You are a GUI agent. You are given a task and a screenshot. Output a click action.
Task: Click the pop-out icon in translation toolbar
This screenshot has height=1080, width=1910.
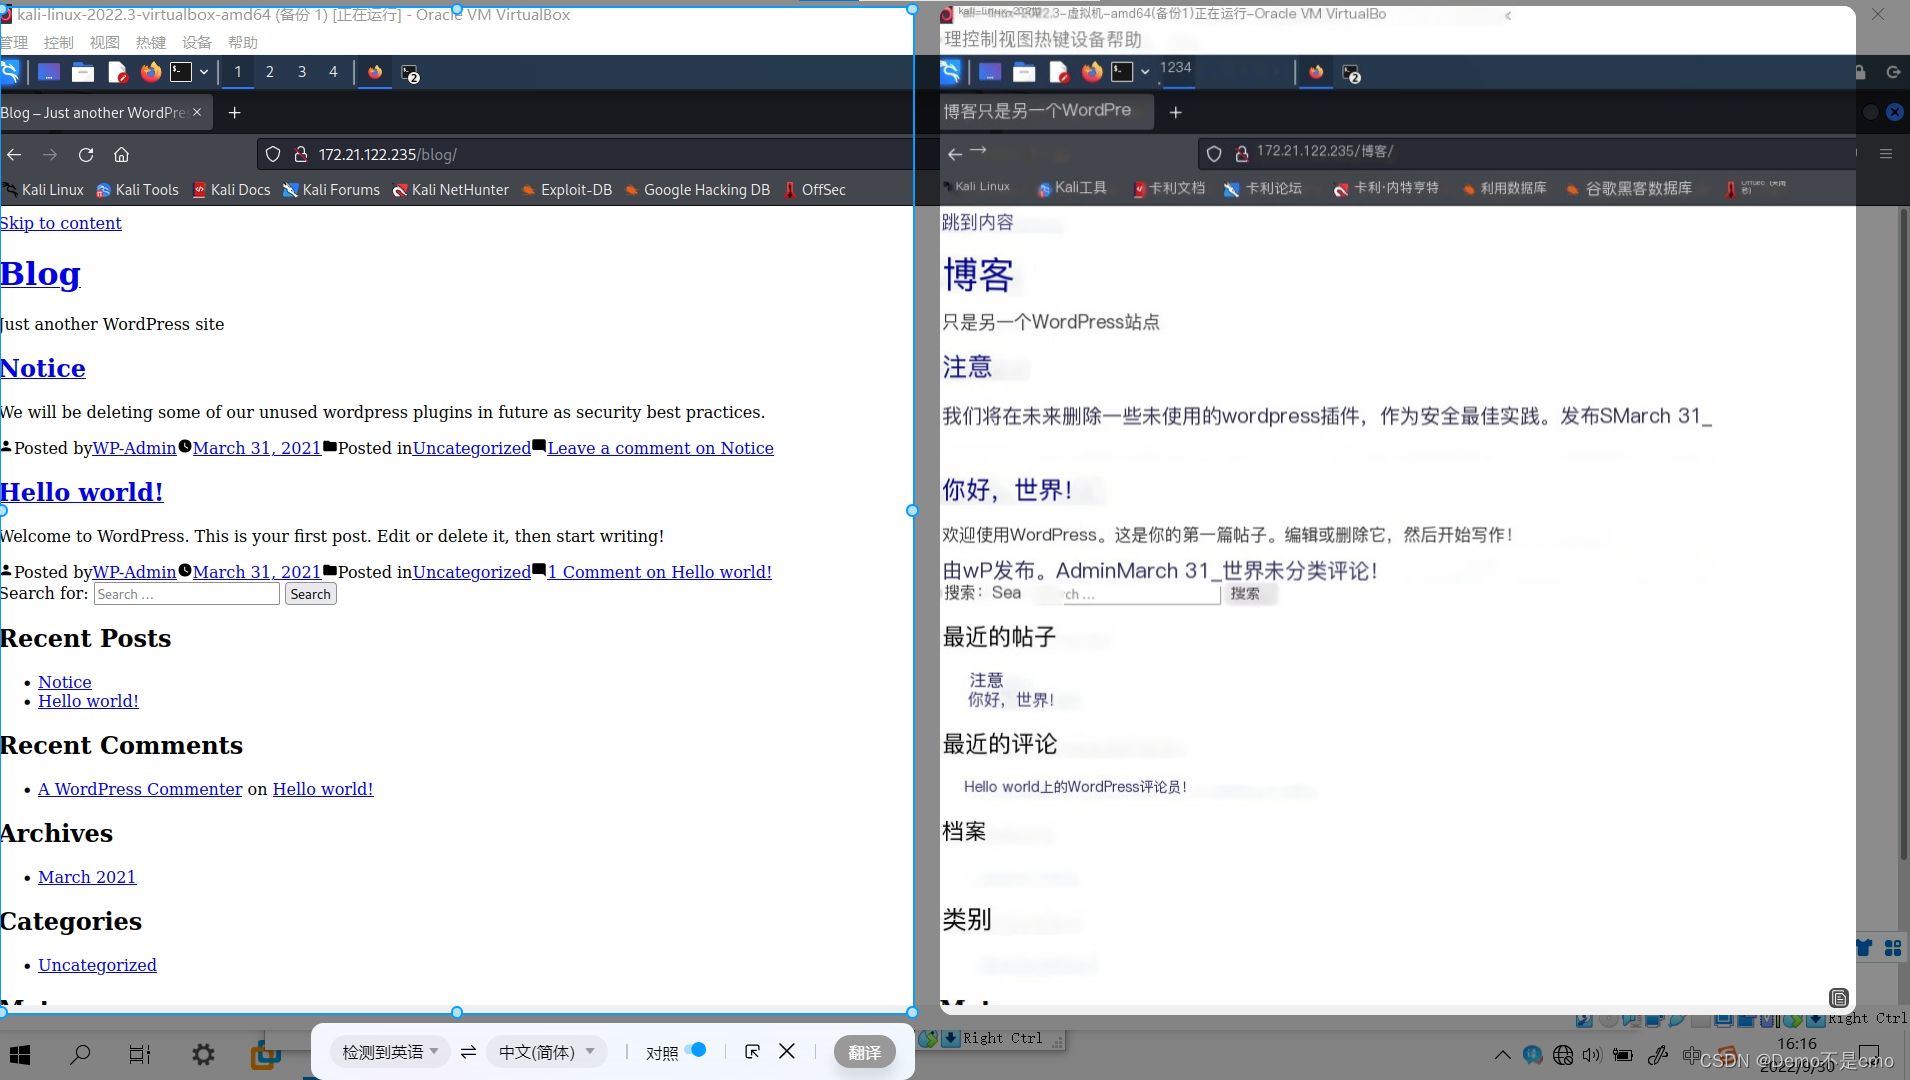[x=753, y=1052]
